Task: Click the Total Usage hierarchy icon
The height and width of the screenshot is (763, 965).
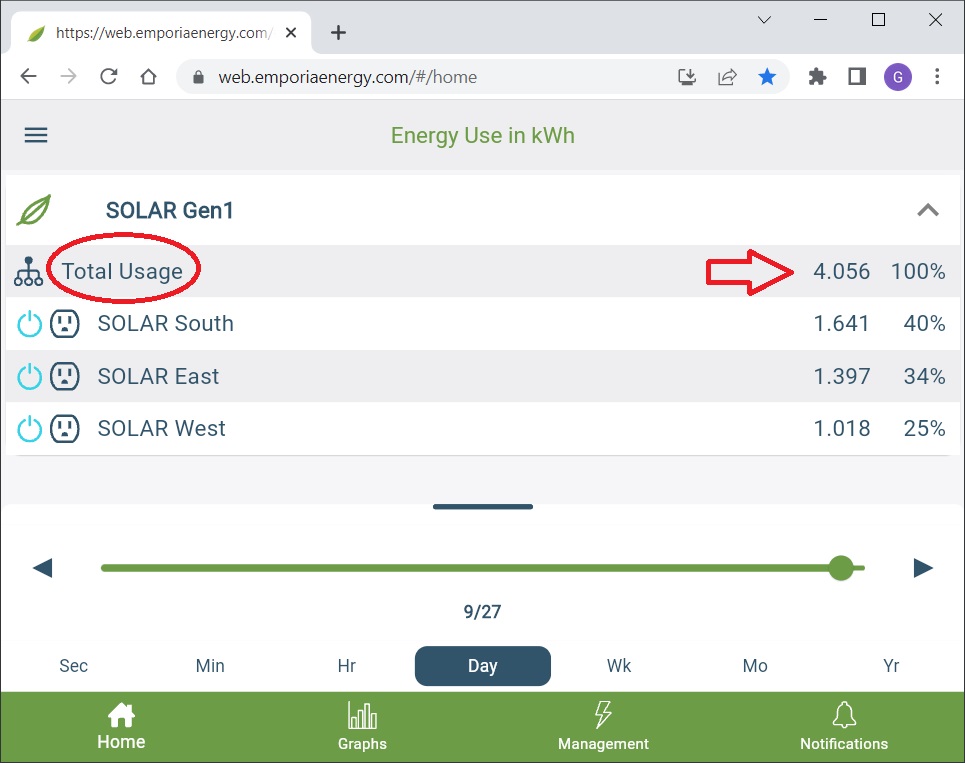Action: (x=29, y=272)
